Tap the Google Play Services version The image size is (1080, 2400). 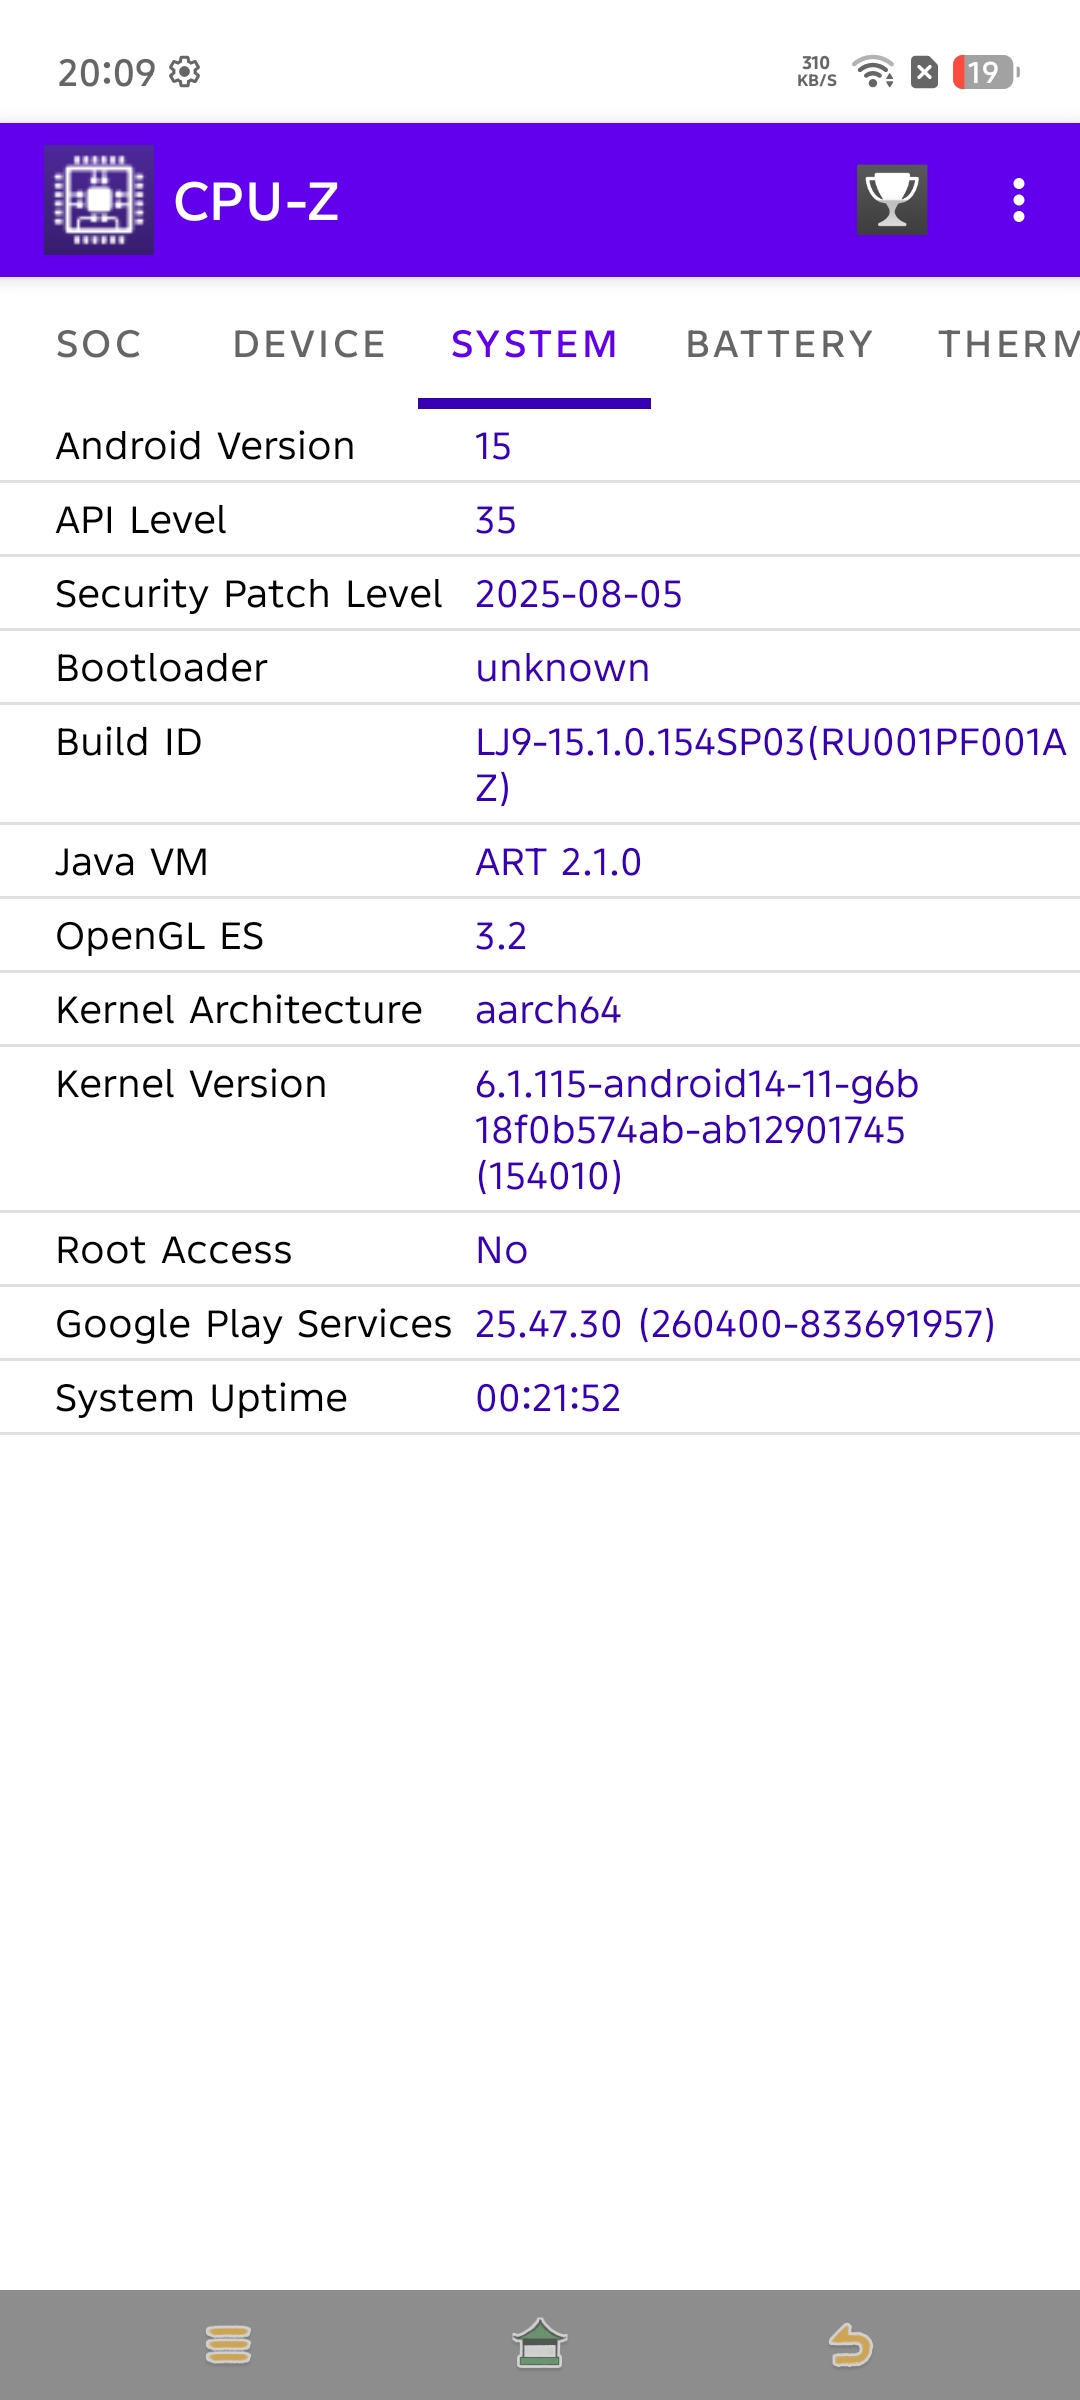[735, 1324]
